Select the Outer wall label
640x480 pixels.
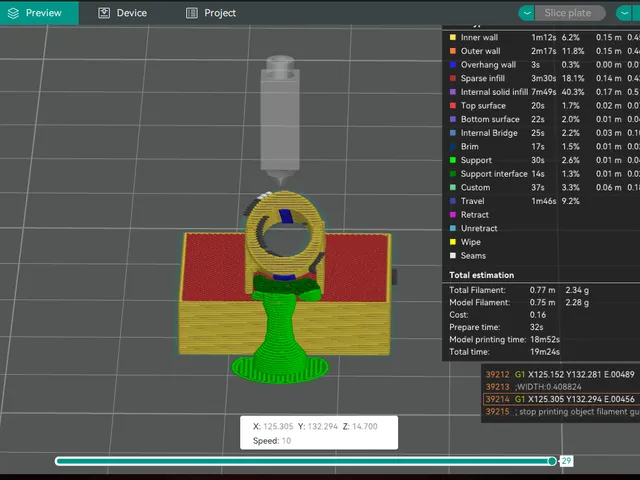[x=480, y=51]
